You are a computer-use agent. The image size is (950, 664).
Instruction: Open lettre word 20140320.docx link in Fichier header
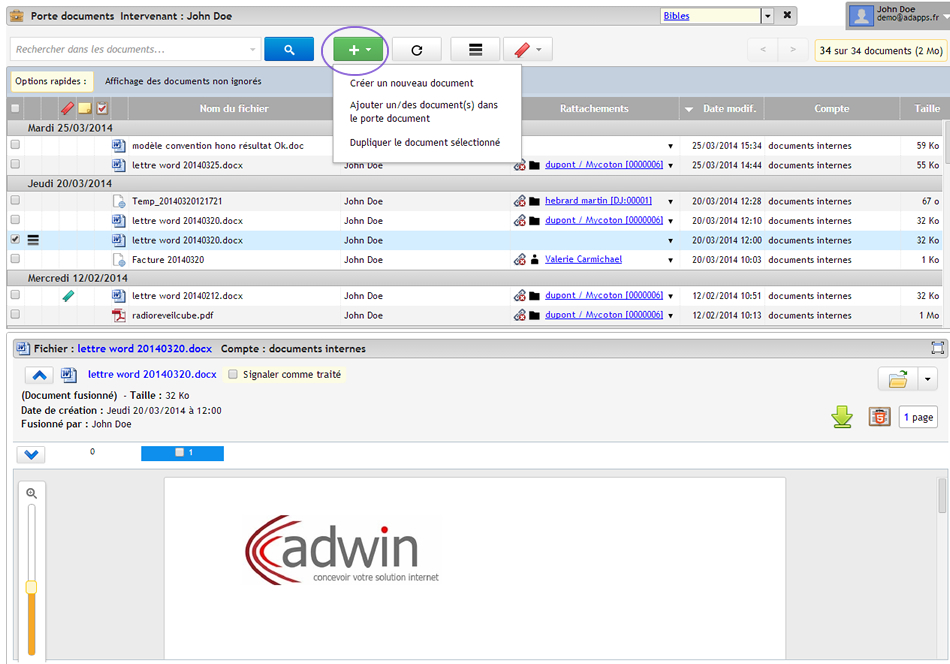coord(145,348)
